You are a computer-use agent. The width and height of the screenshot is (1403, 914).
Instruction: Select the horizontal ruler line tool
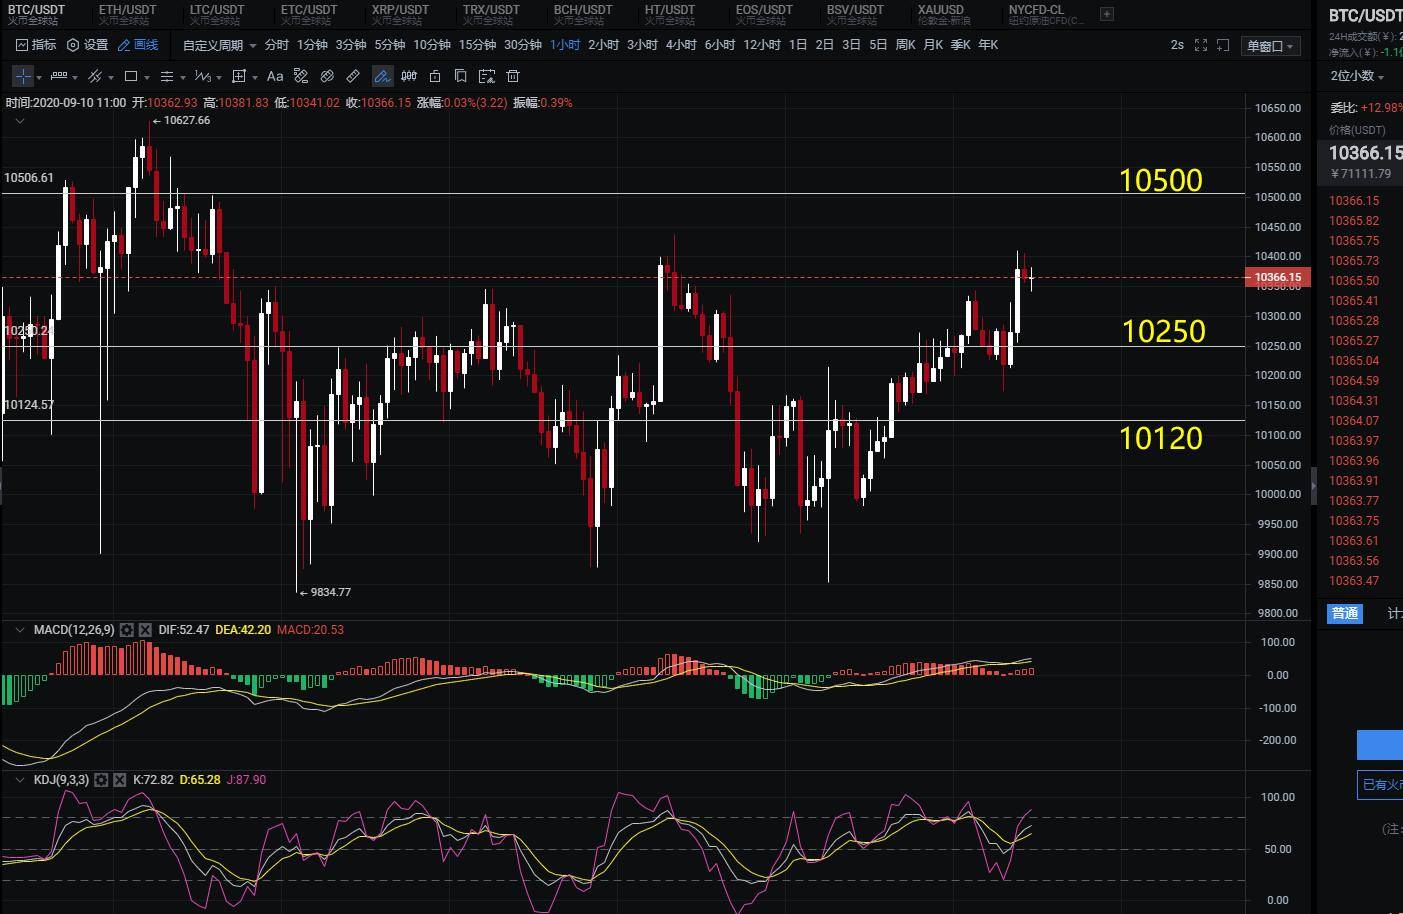59,76
